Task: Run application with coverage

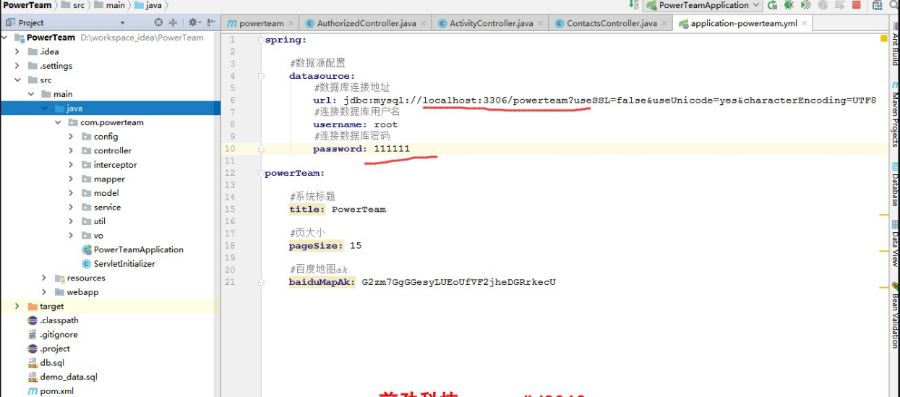Action: 806,5
